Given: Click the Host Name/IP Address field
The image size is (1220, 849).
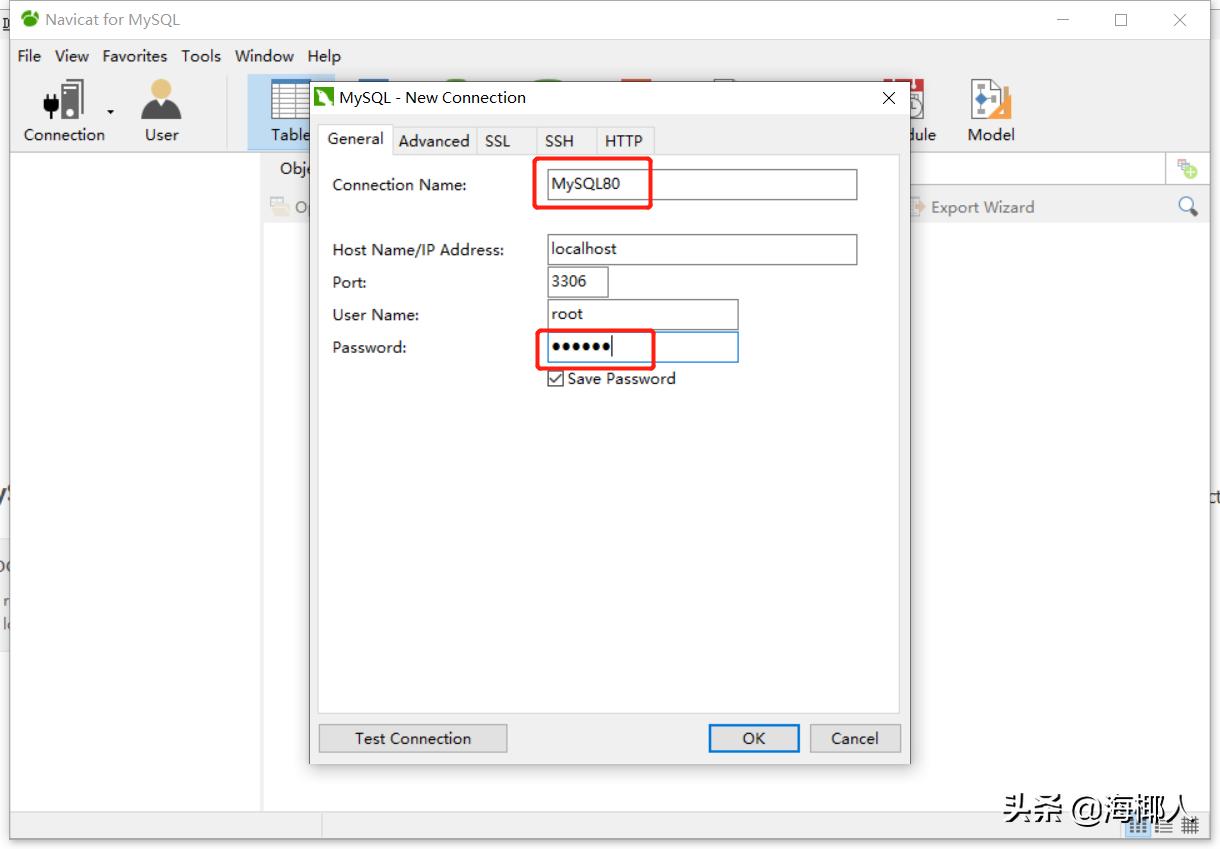Looking at the screenshot, I should [702, 249].
